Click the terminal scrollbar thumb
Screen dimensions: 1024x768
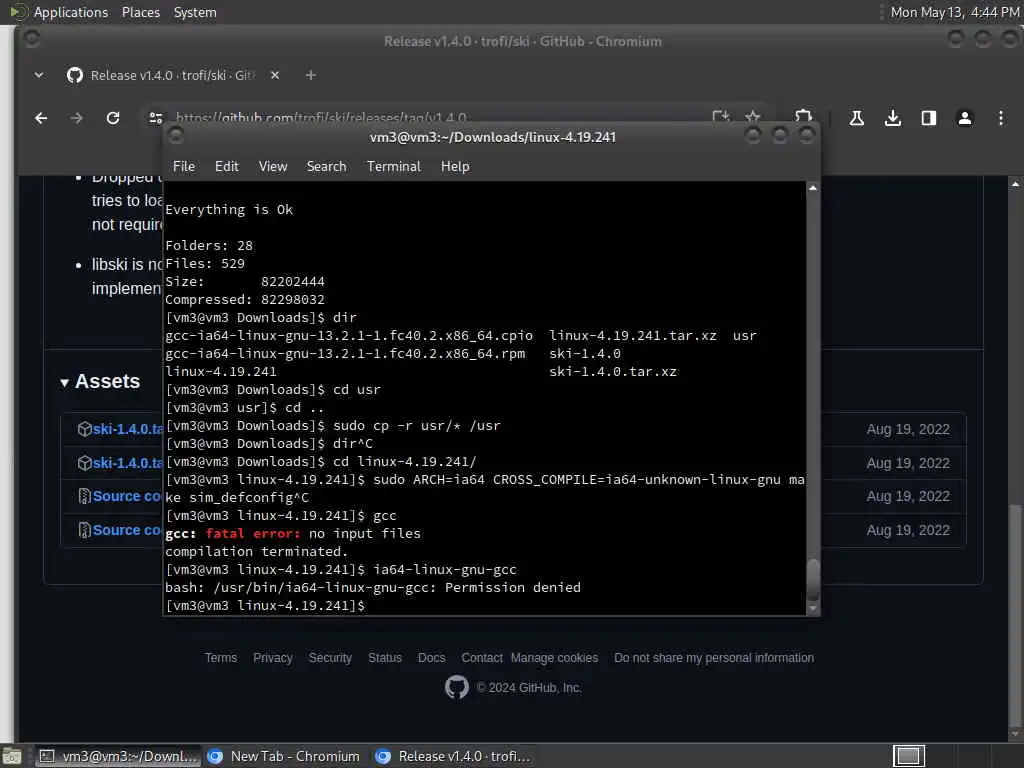pyautogui.click(x=812, y=580)
